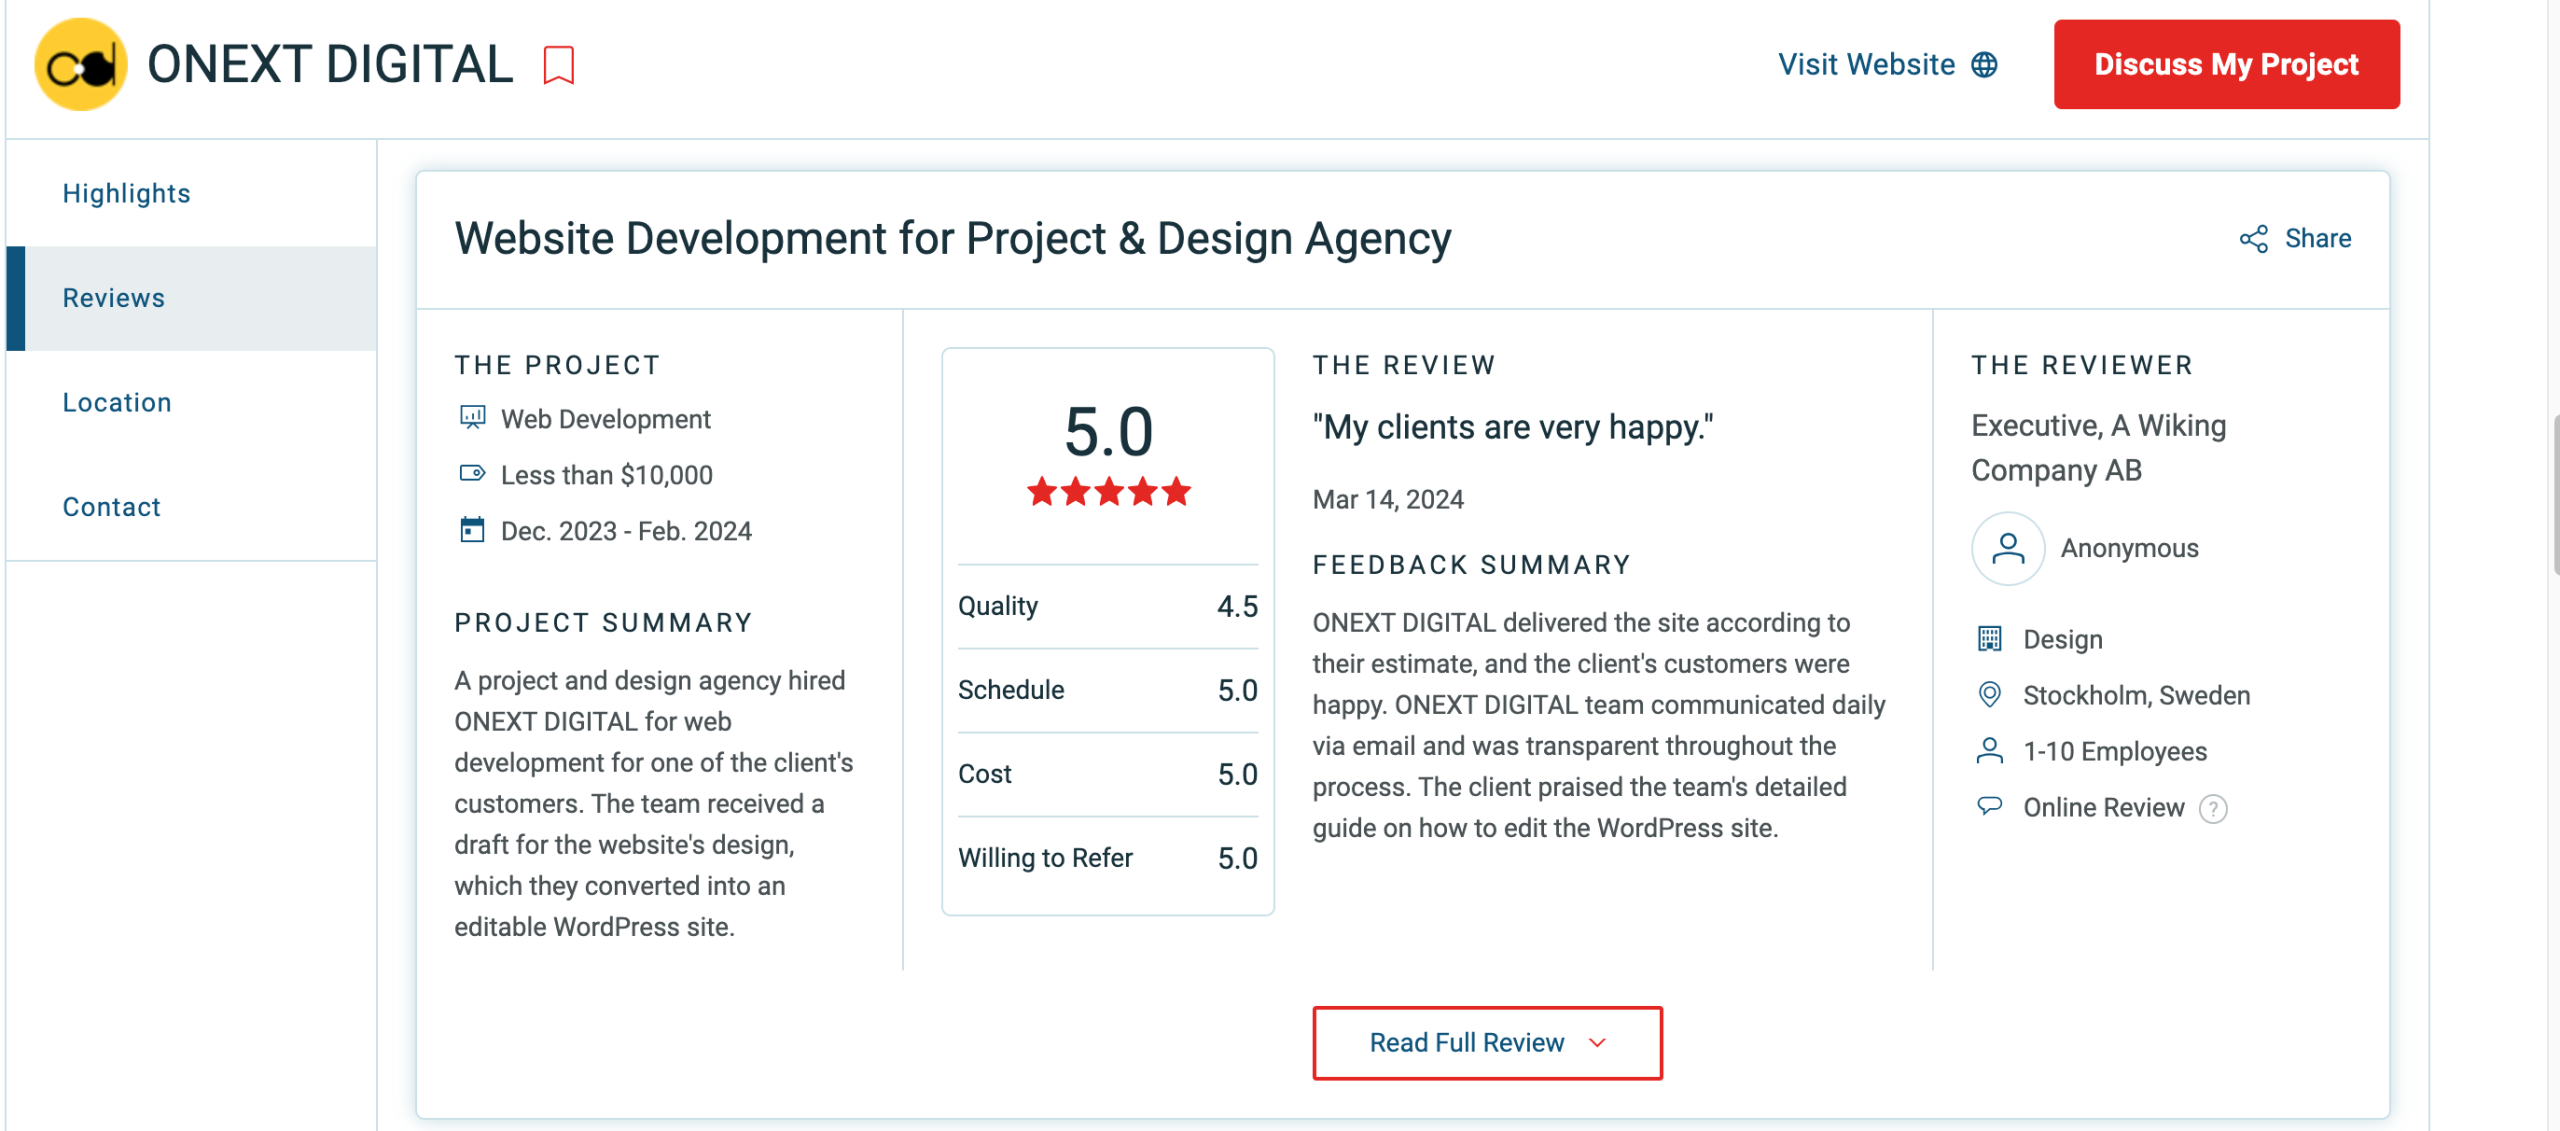Viewport: 2560px width, 1131px height.
Task: Click the location pin icon near Stockholm, Sweden
Action: tap(1990, 694)
